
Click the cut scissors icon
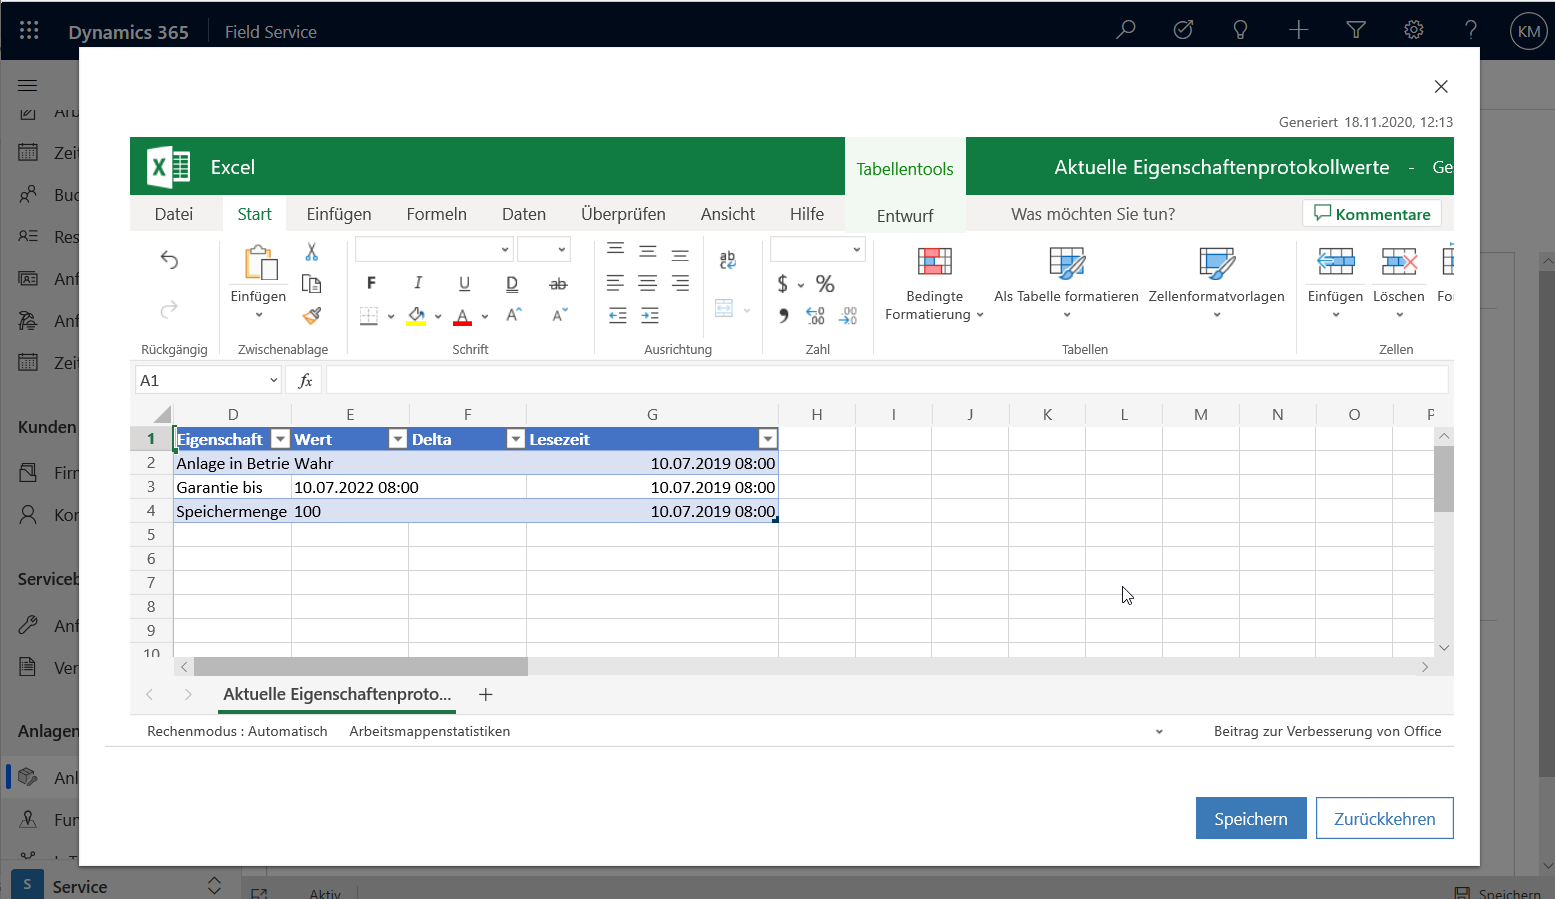[x=311, y=252]
